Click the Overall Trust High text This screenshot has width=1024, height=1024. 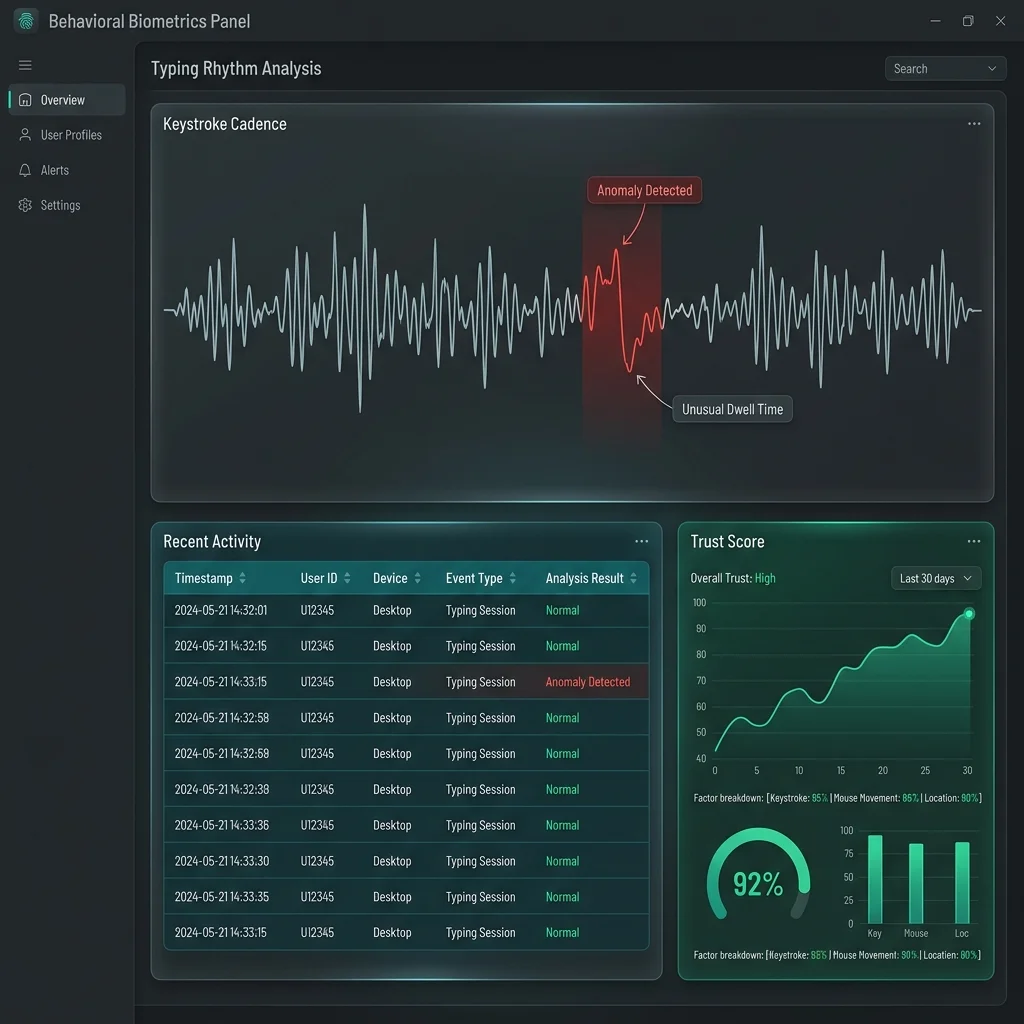(733, 578)
